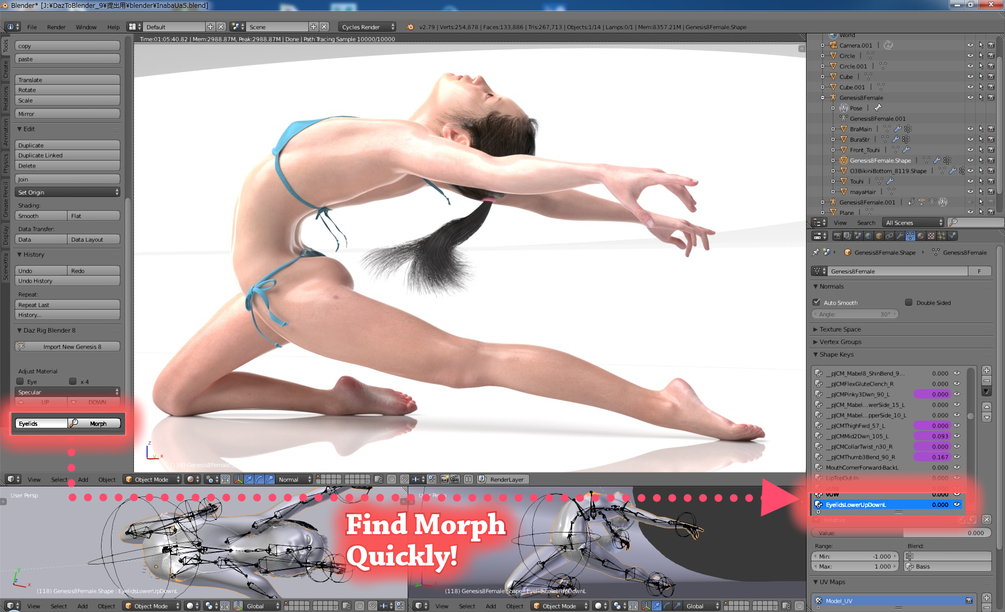This screenshot has height=612, width=1005.
Task: Open the All Scenes outliner filter
Action: point(913,222)
